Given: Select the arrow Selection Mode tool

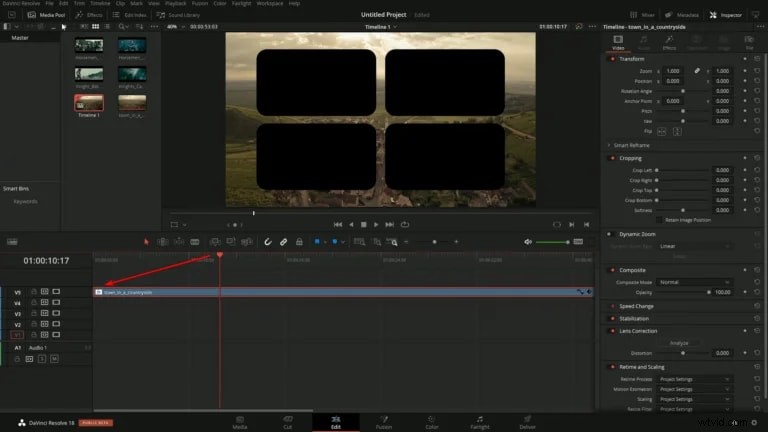Looking at the screenshot, I should [146, 242].
